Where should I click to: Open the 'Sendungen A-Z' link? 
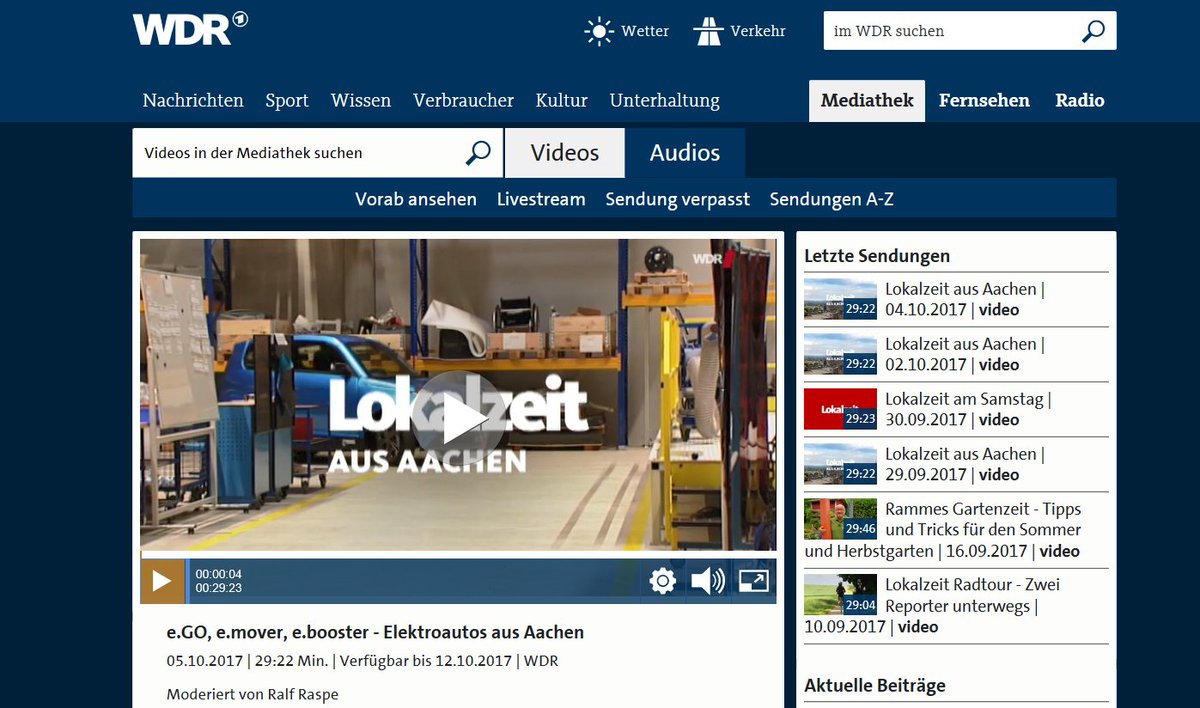tap(832, 199)
